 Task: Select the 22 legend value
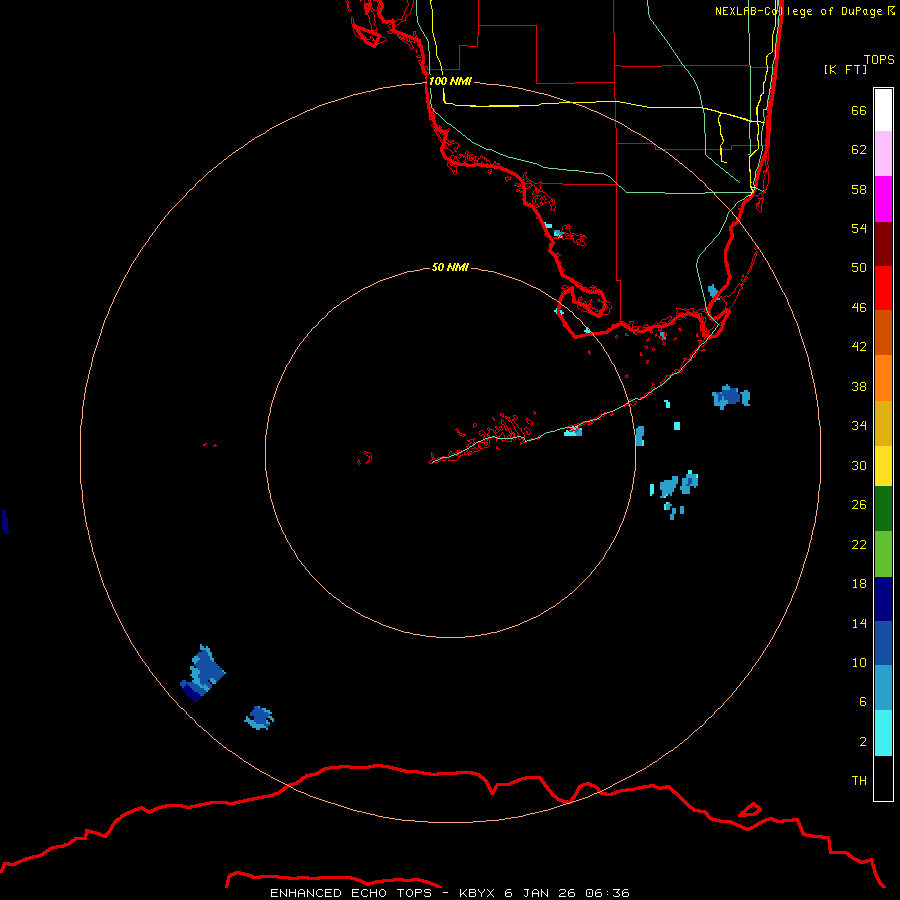coord(859,544)
